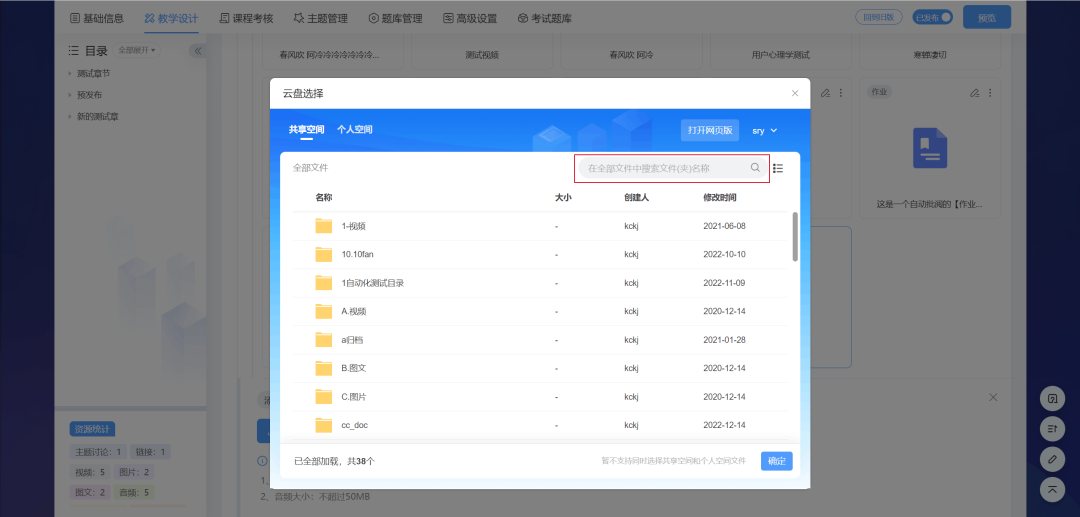The width and height of the screenshot is (1080, 517).
Task: Open the B.图文 folder icon
Action: pyautogui.click(x=324, y=368)
